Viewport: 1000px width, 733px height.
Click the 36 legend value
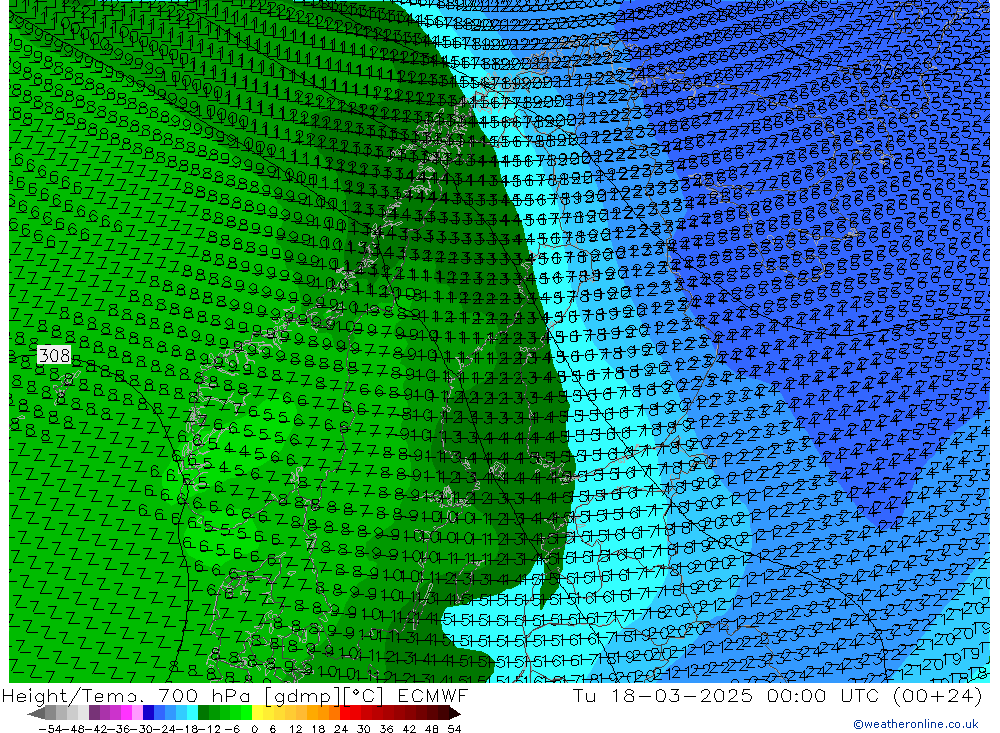tap(386, 729)
